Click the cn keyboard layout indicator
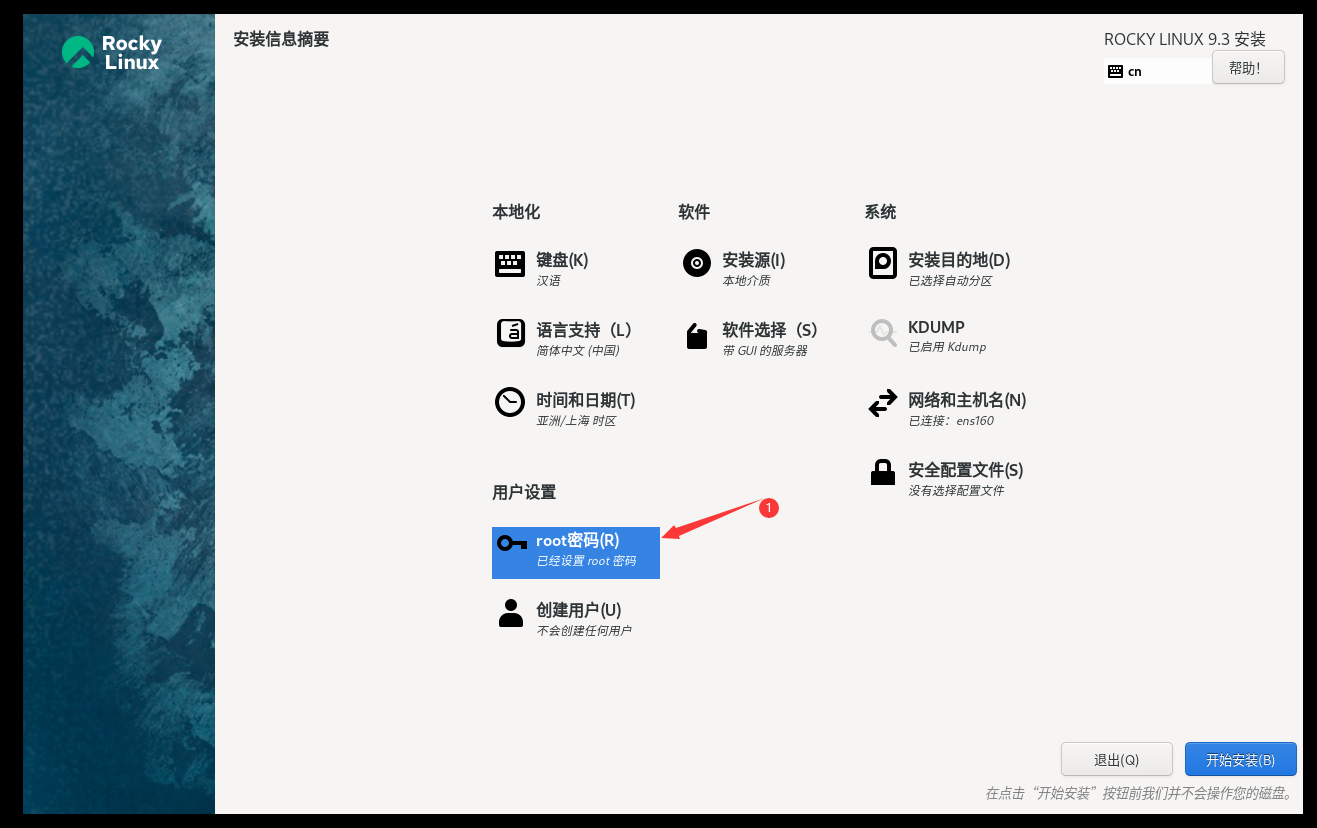1317x828 pixels. point(1156,71)
